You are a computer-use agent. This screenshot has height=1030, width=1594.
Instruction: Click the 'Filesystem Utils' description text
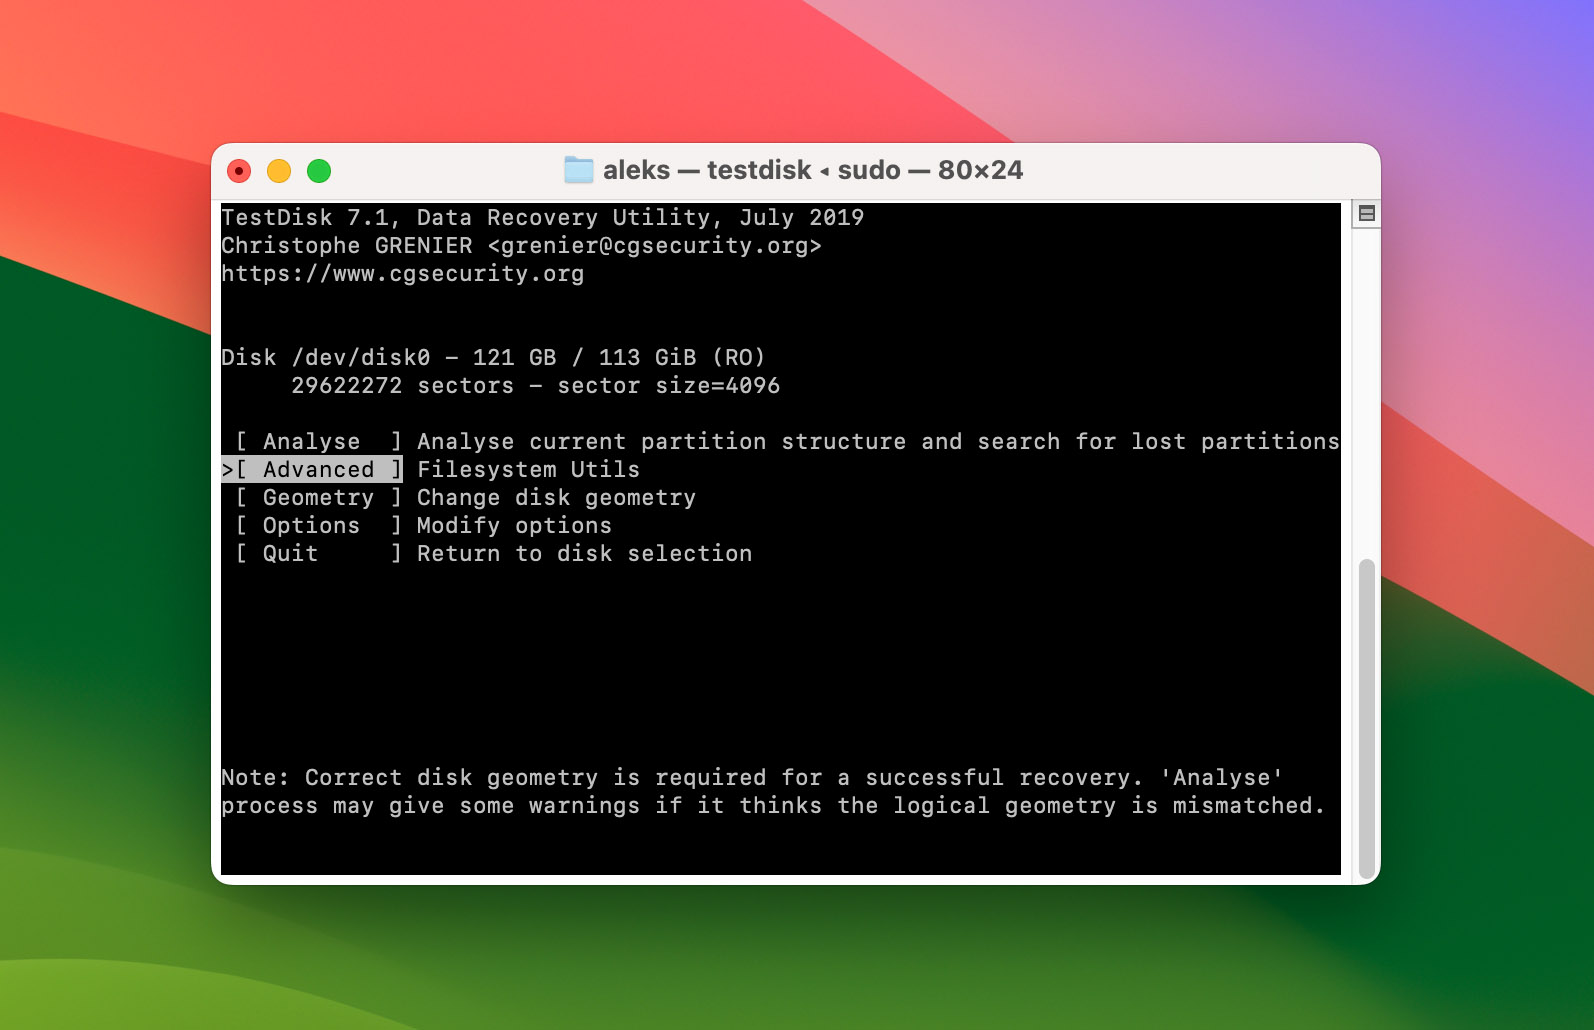(528, 469)
